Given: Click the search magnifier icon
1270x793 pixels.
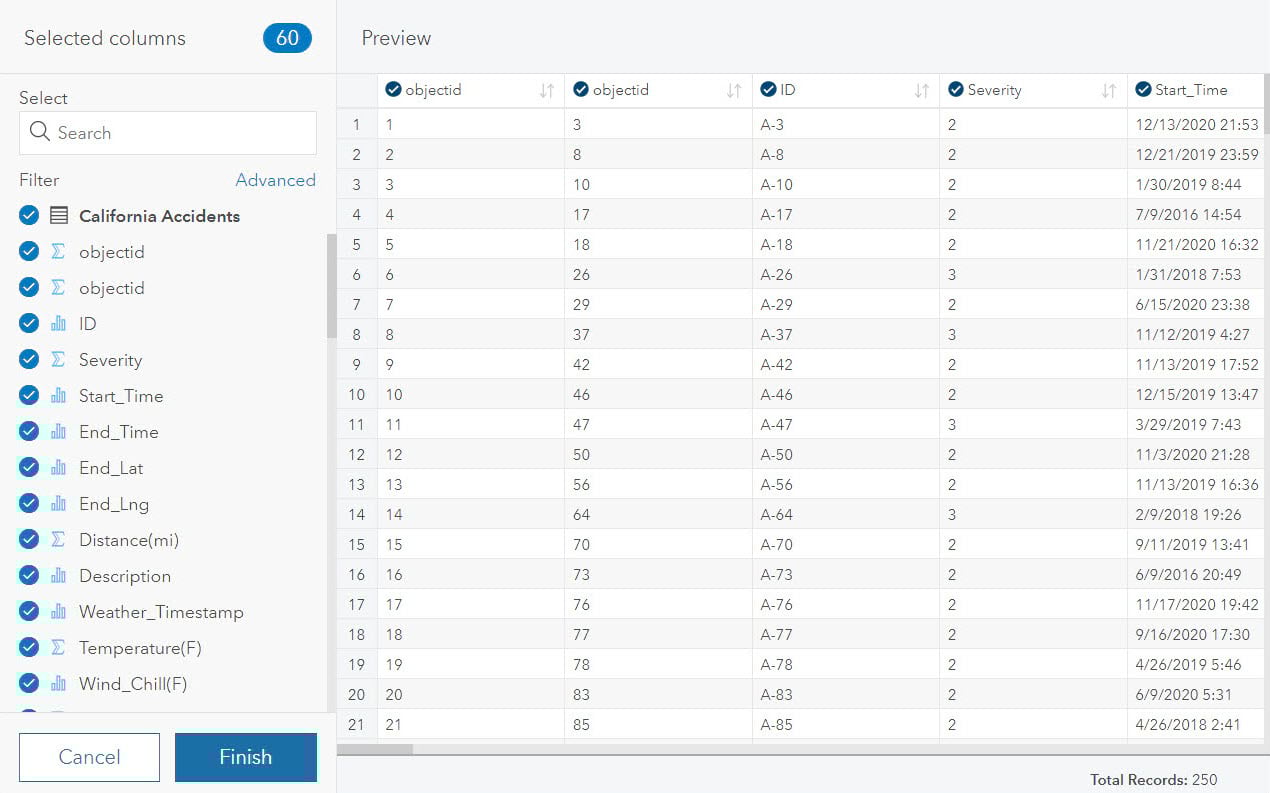Looking at the screenshot, I should click(41, 132).
